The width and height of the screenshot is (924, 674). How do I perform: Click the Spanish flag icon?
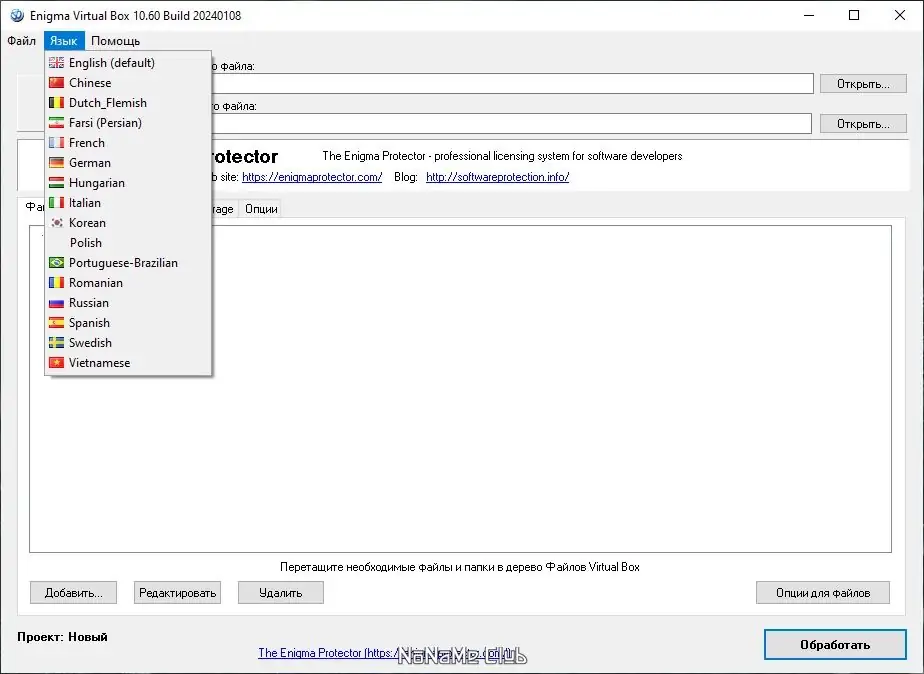coord(57,323)
